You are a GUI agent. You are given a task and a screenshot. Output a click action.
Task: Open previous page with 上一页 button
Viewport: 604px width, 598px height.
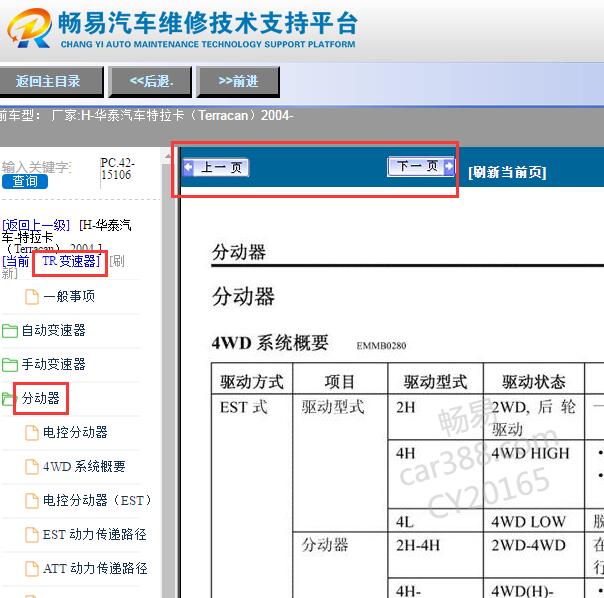[216, 168]
